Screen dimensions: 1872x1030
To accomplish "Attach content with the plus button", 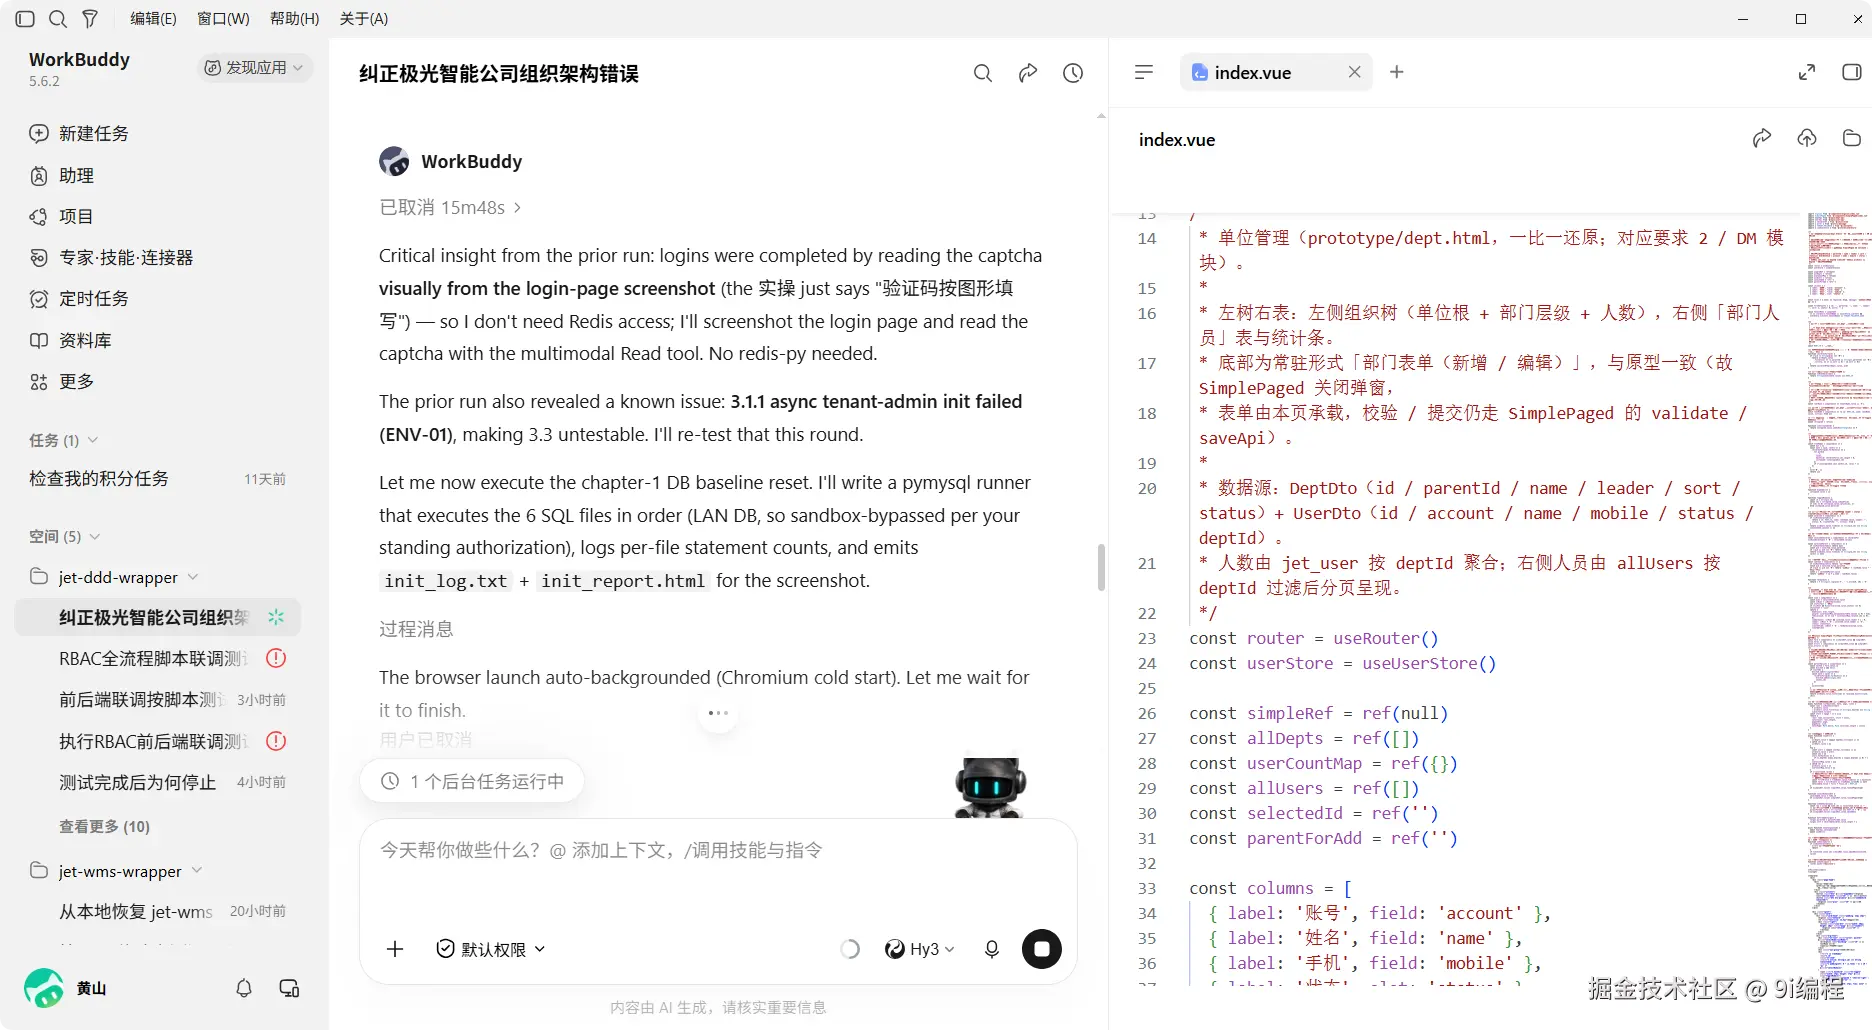I will click(x=395, y=949).
